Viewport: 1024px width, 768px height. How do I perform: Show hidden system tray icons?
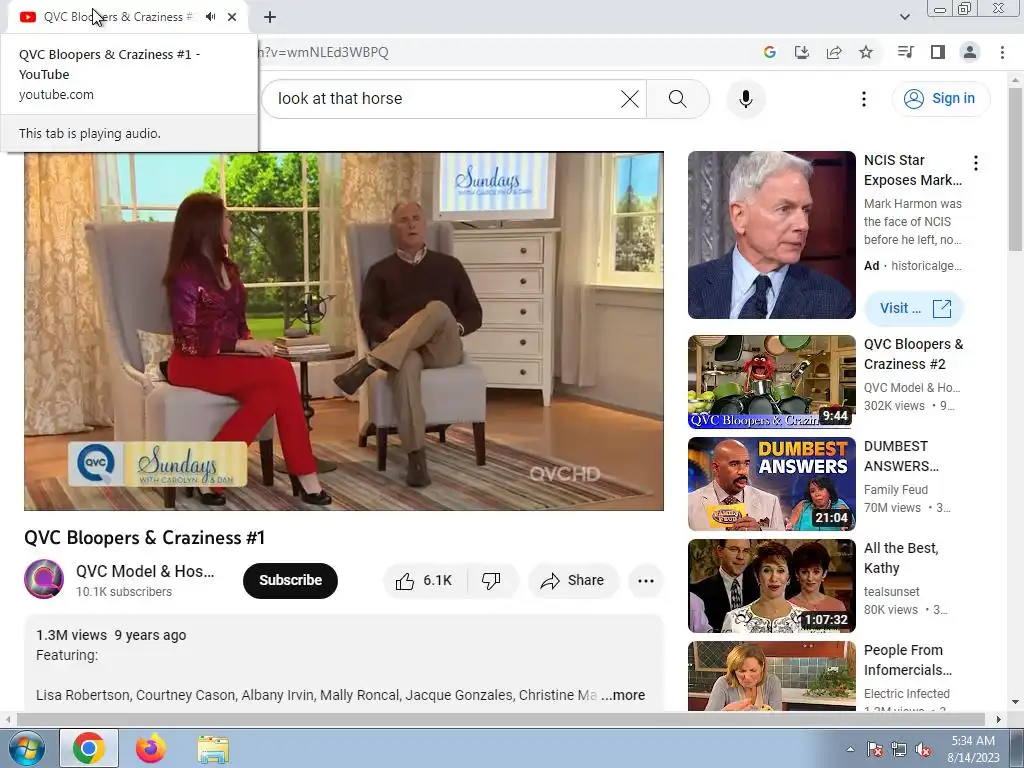(850, 749)
